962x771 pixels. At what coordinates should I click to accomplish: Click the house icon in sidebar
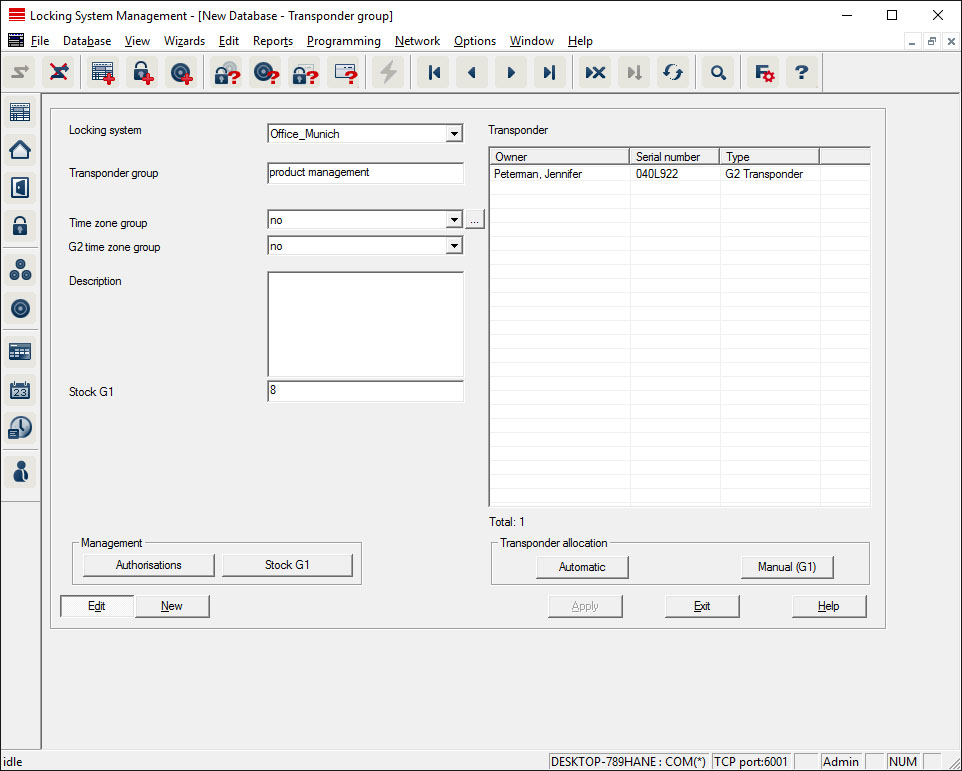pyautogui.click(x=20, y=150)
